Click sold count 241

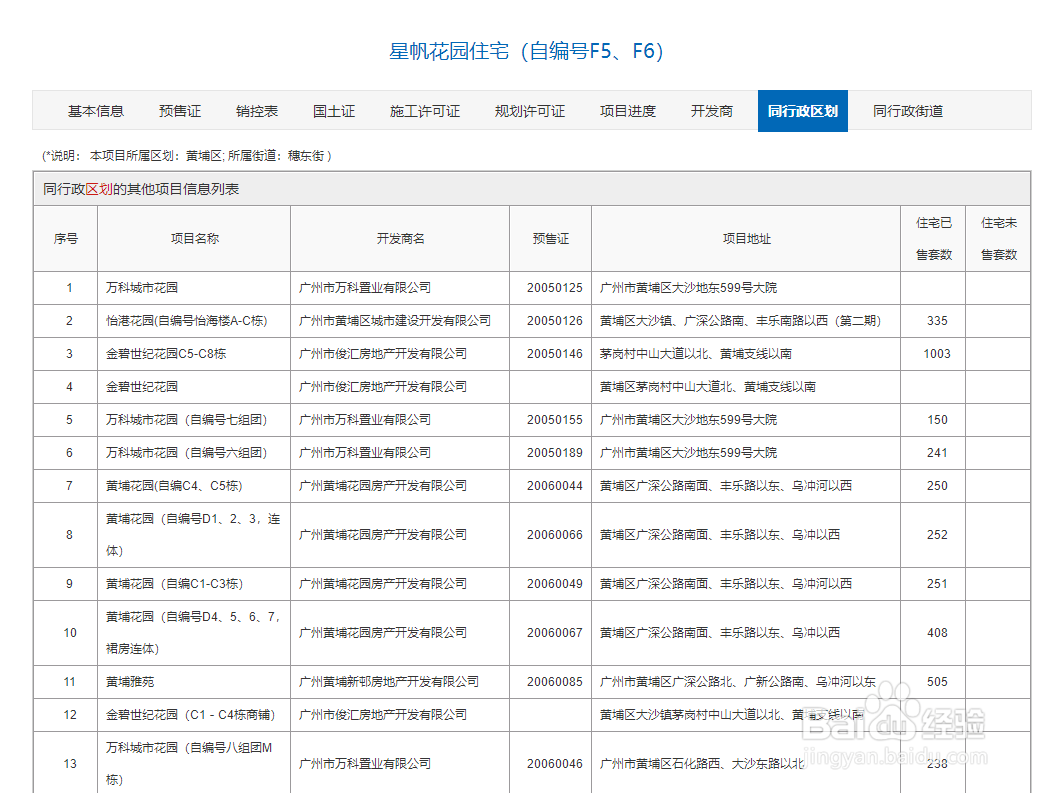(x=937, y=452)
